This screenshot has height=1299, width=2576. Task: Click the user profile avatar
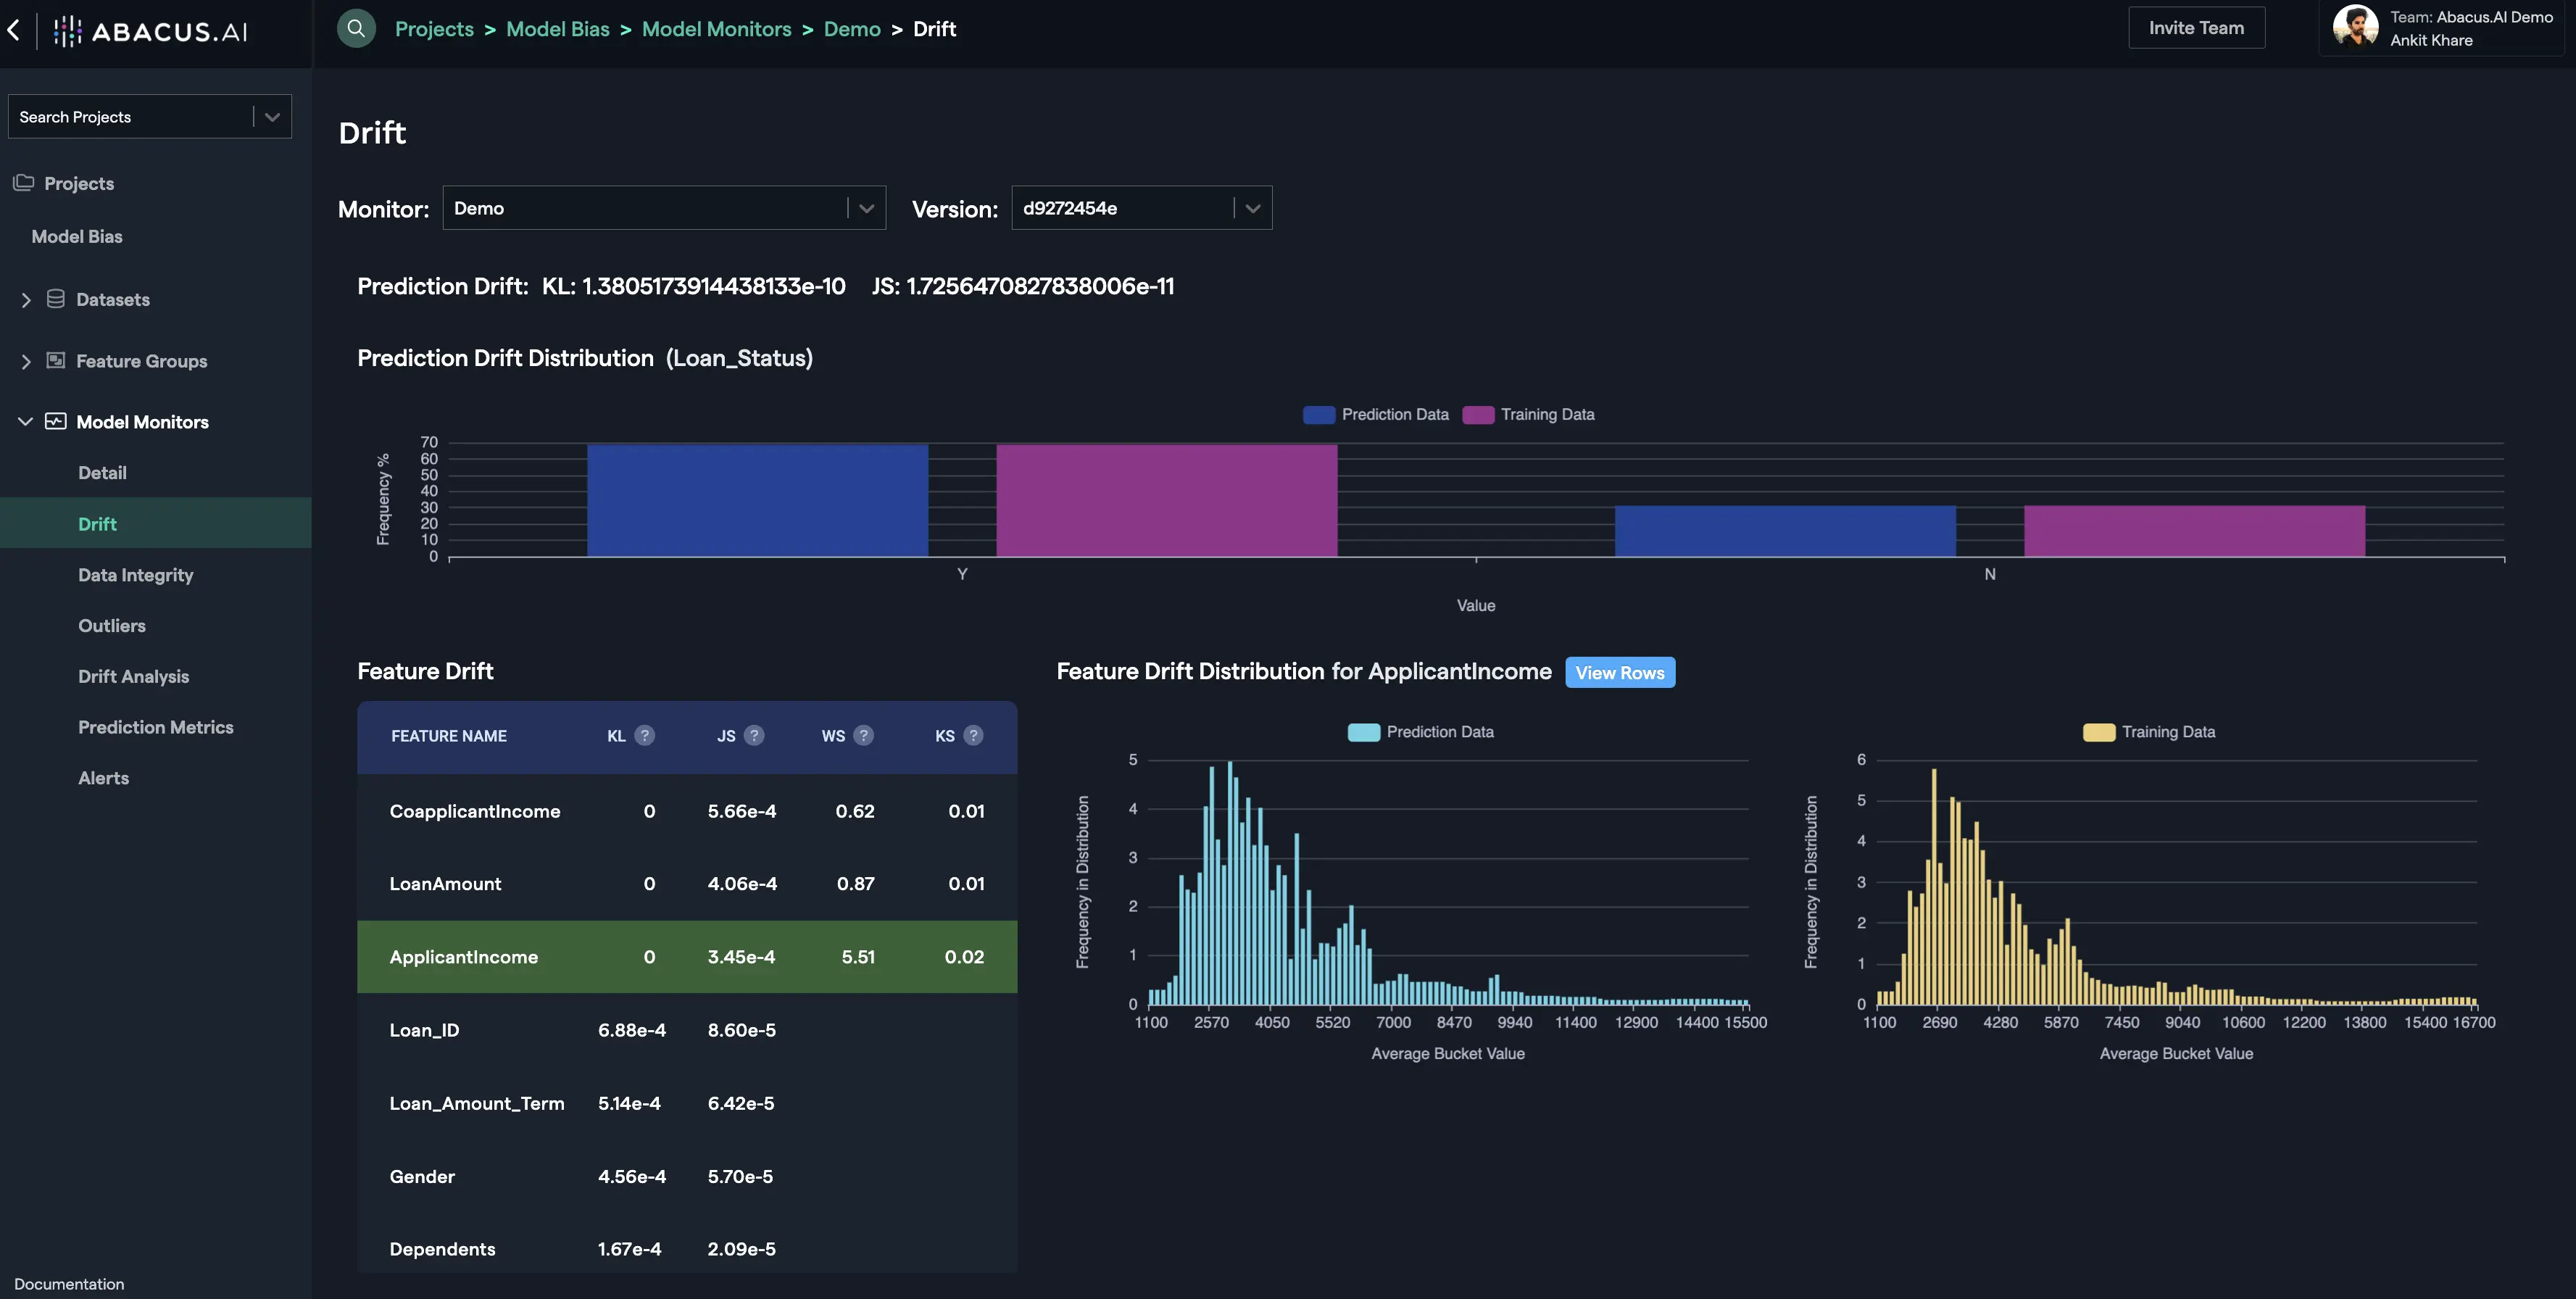click(2355, 26)
